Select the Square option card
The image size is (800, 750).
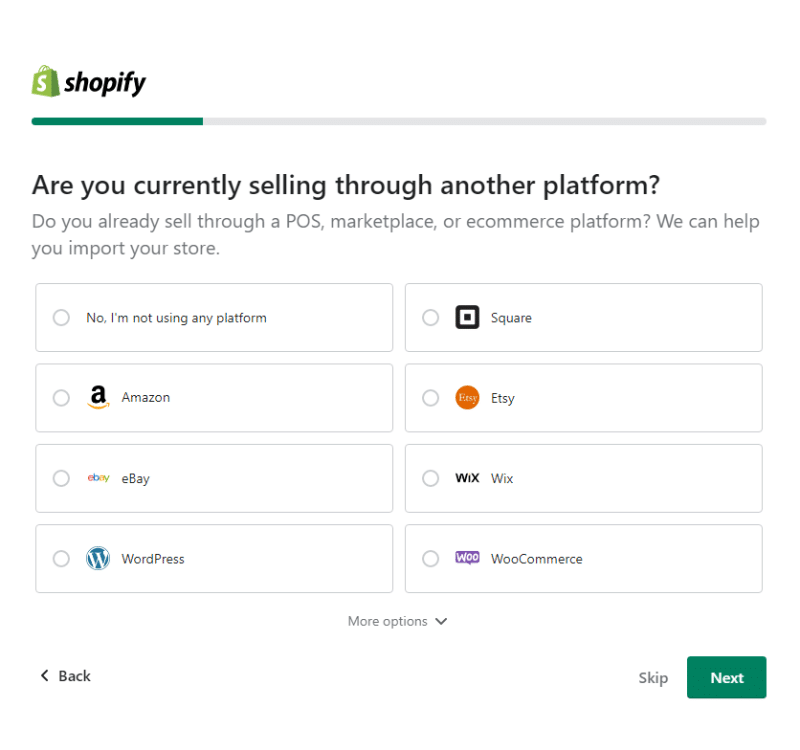(583, 317)
